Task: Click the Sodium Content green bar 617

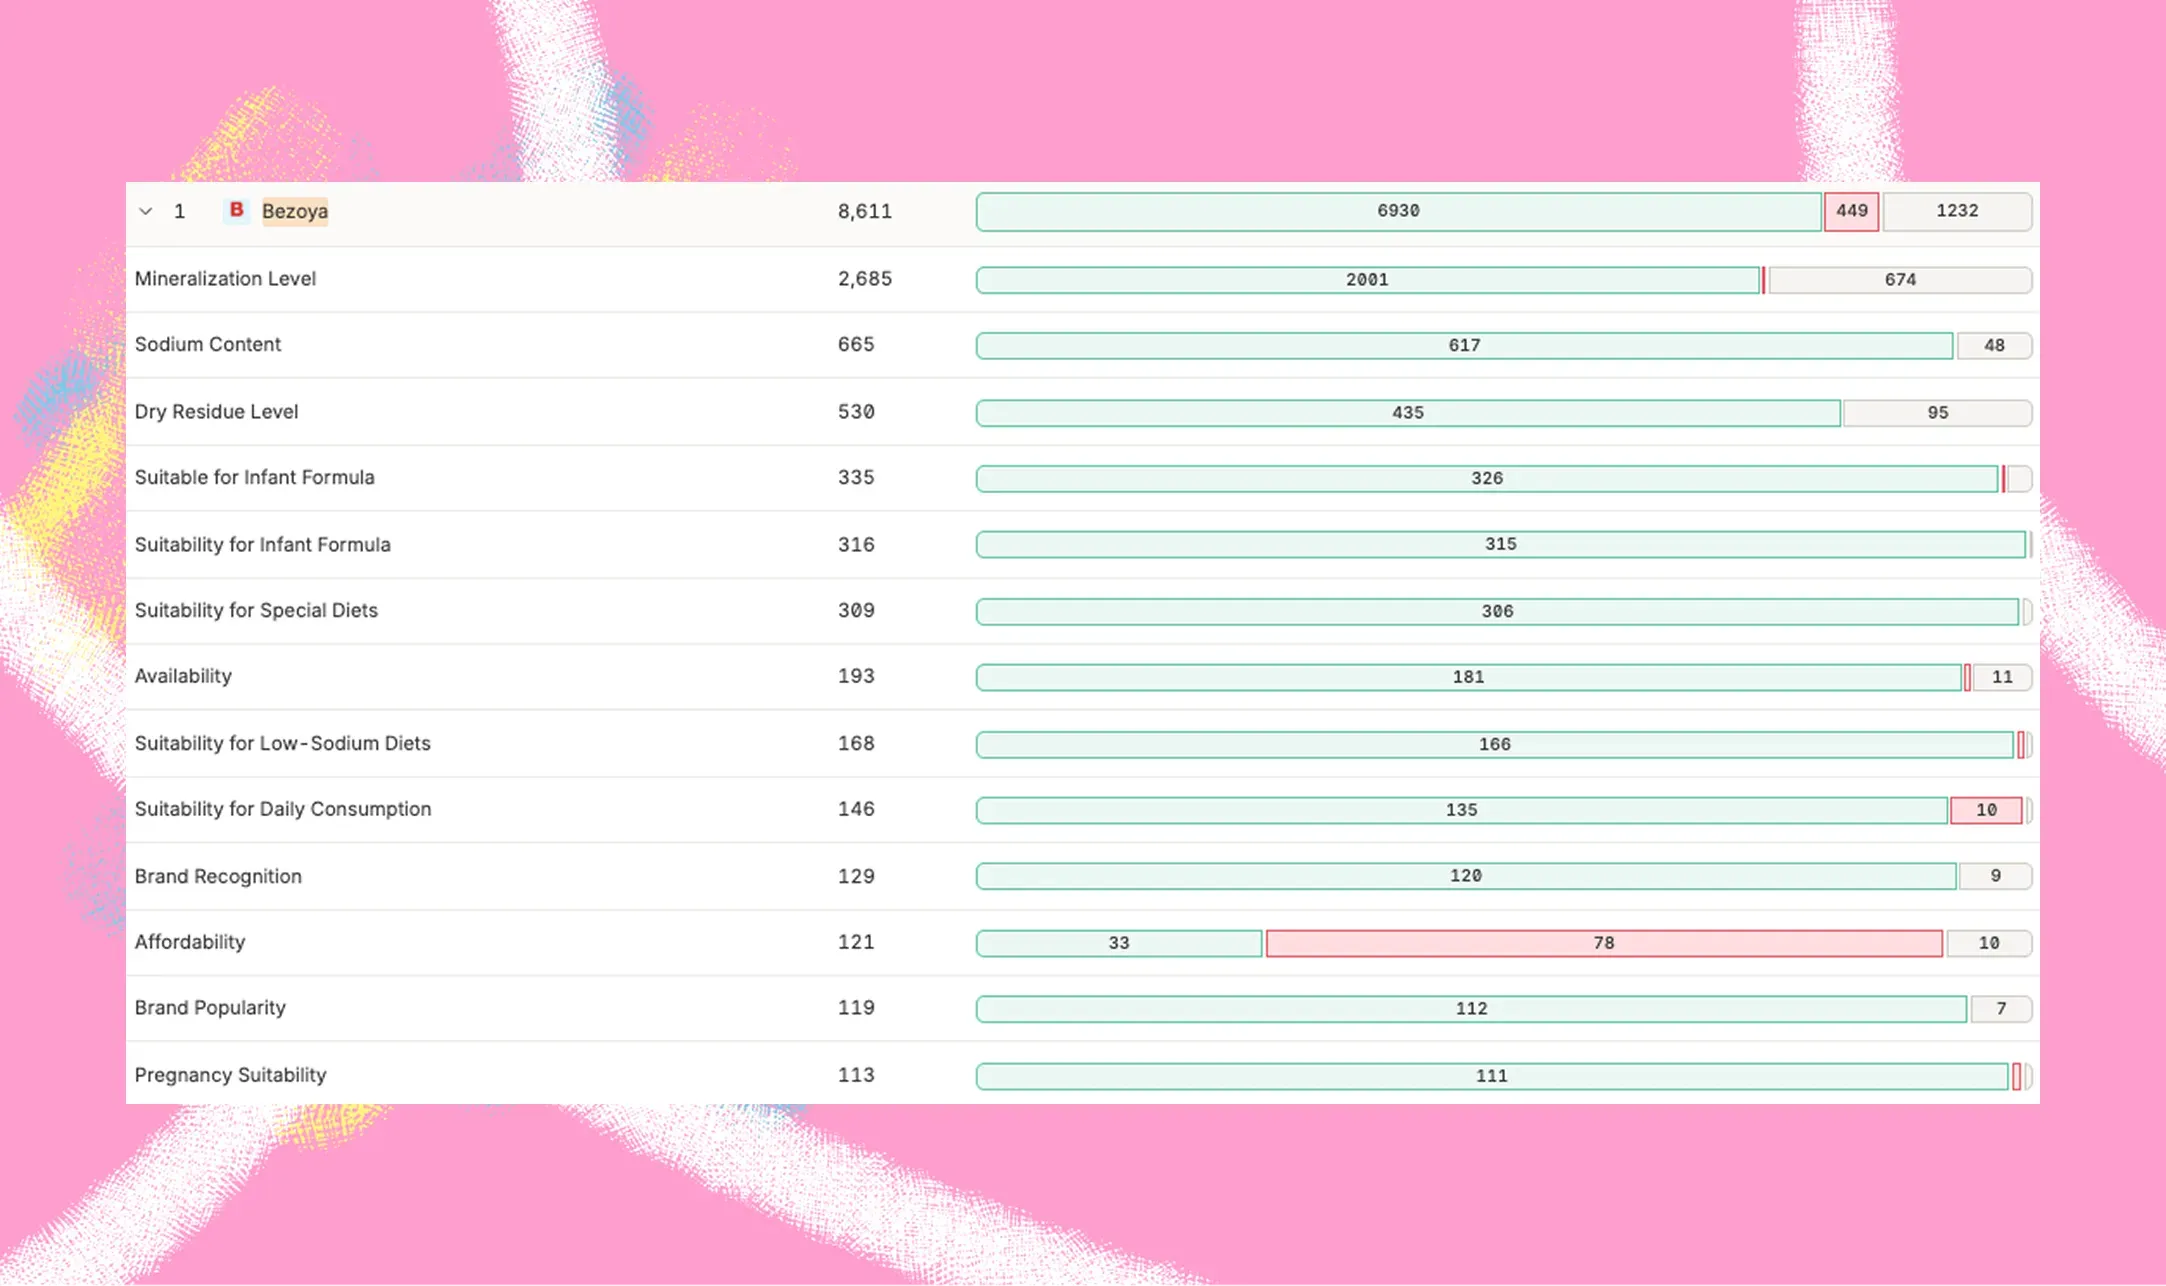Action: point(1464,346)
